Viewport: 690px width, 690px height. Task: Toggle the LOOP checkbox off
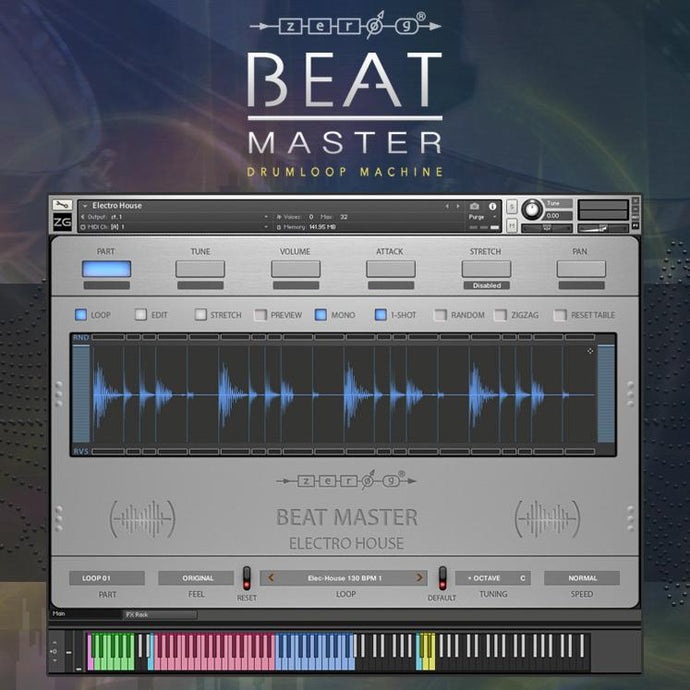point(81,315)
